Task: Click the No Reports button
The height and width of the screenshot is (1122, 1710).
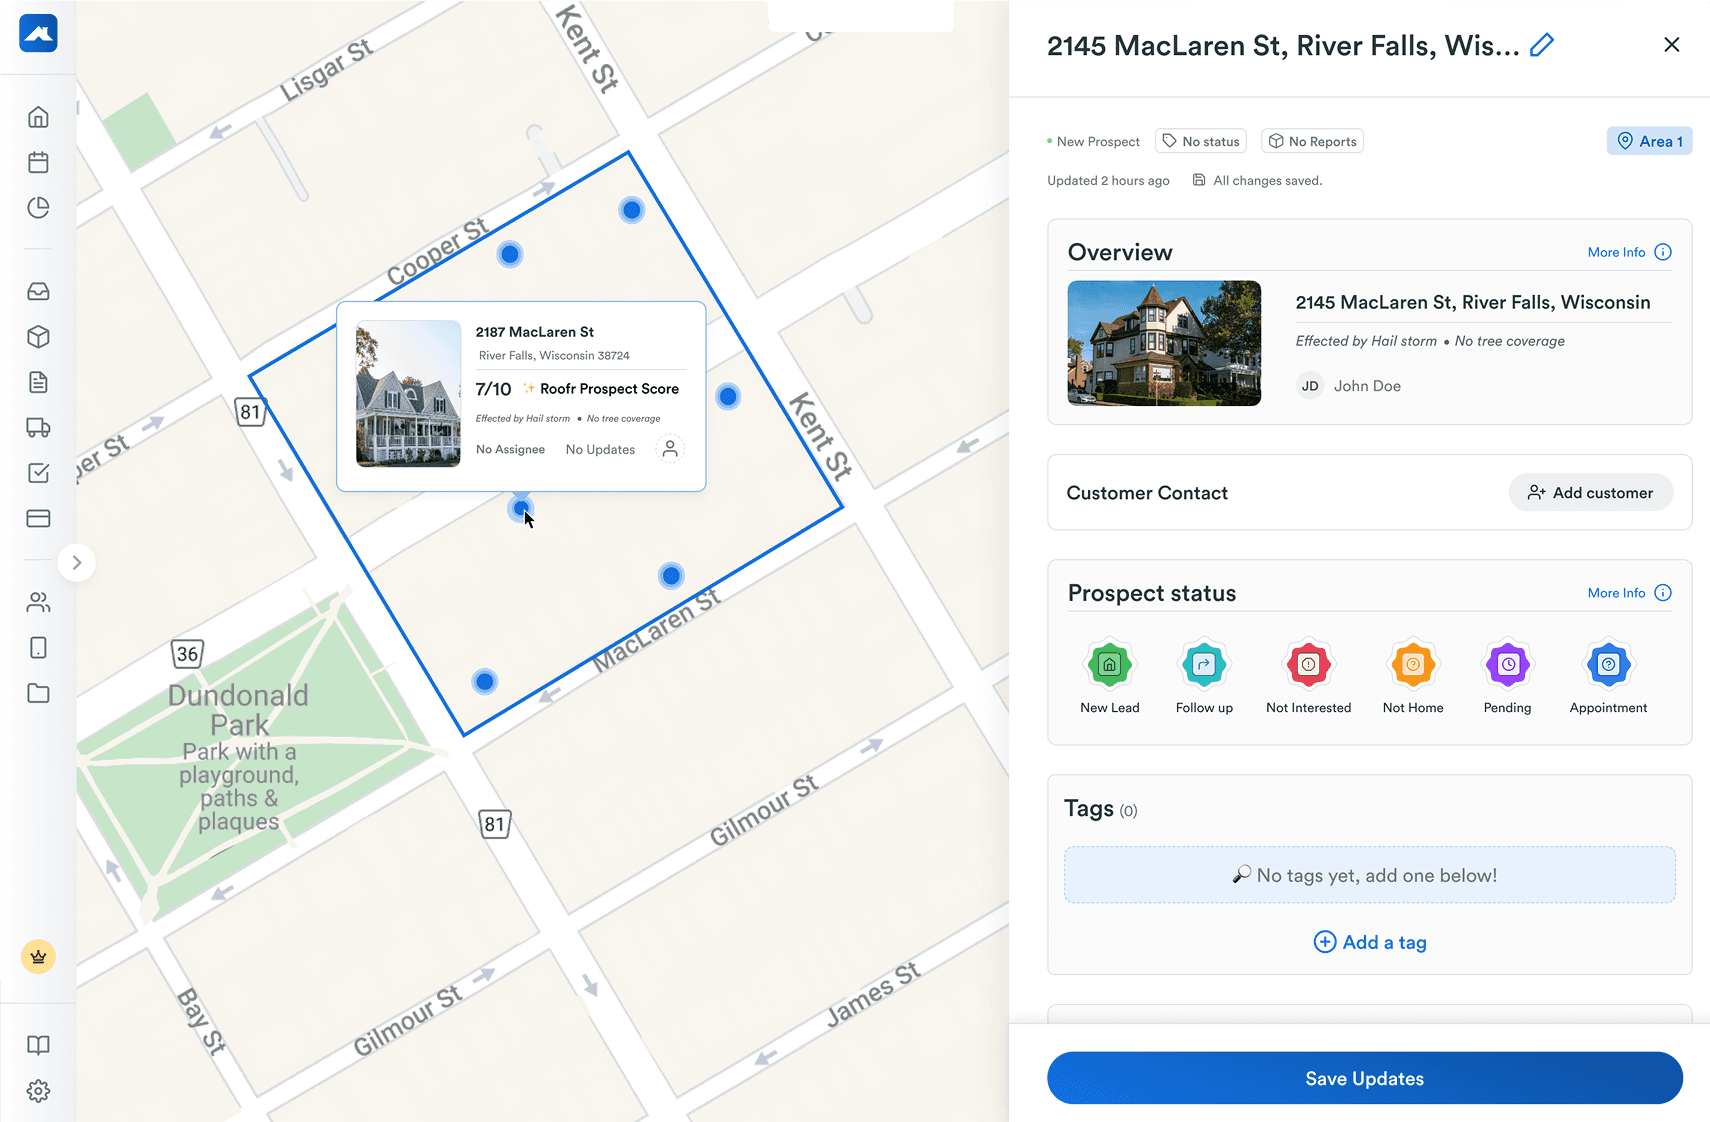Action: 1312,141
